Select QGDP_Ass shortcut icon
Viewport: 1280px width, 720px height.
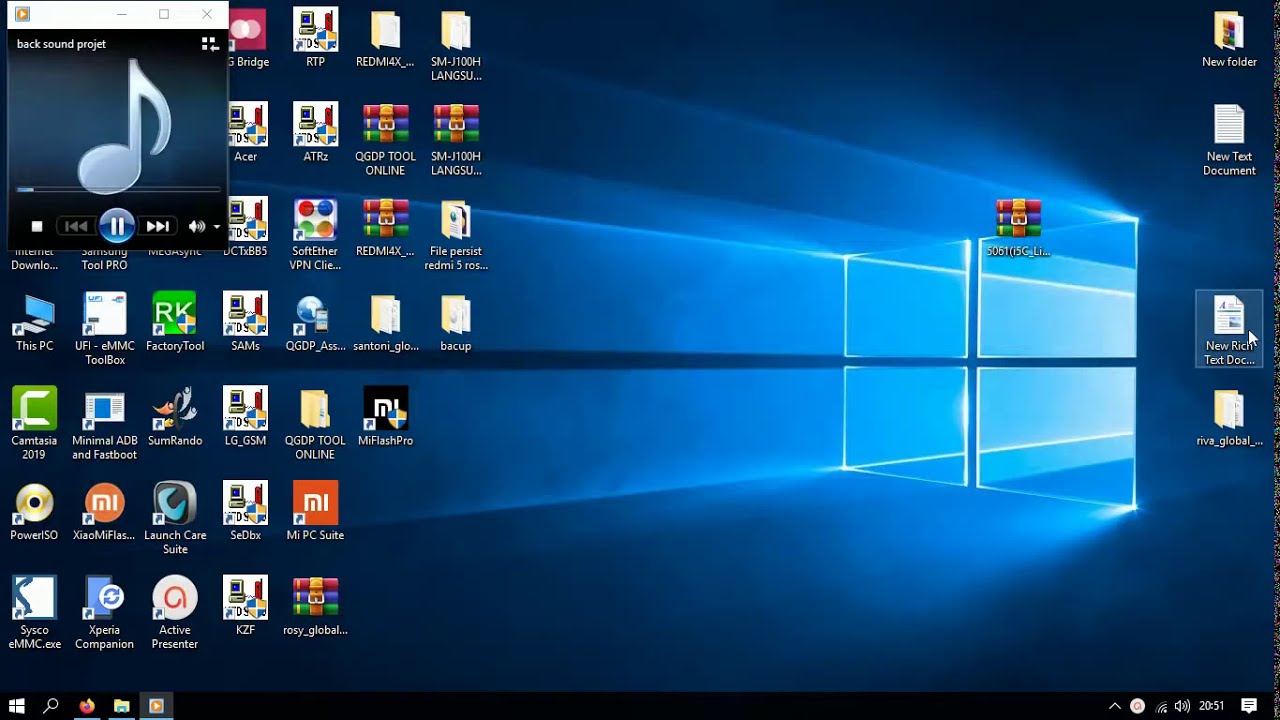pyautogui.click(x=315, y=323)
